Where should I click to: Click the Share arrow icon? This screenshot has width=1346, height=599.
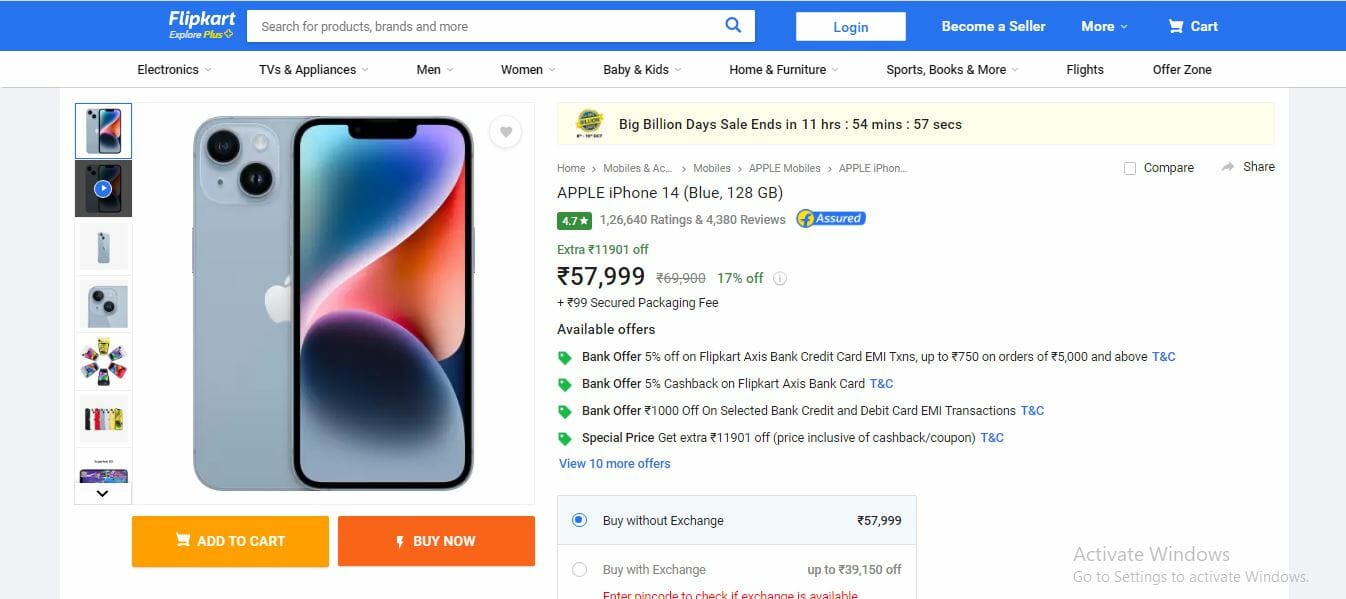click(1228, 167)
